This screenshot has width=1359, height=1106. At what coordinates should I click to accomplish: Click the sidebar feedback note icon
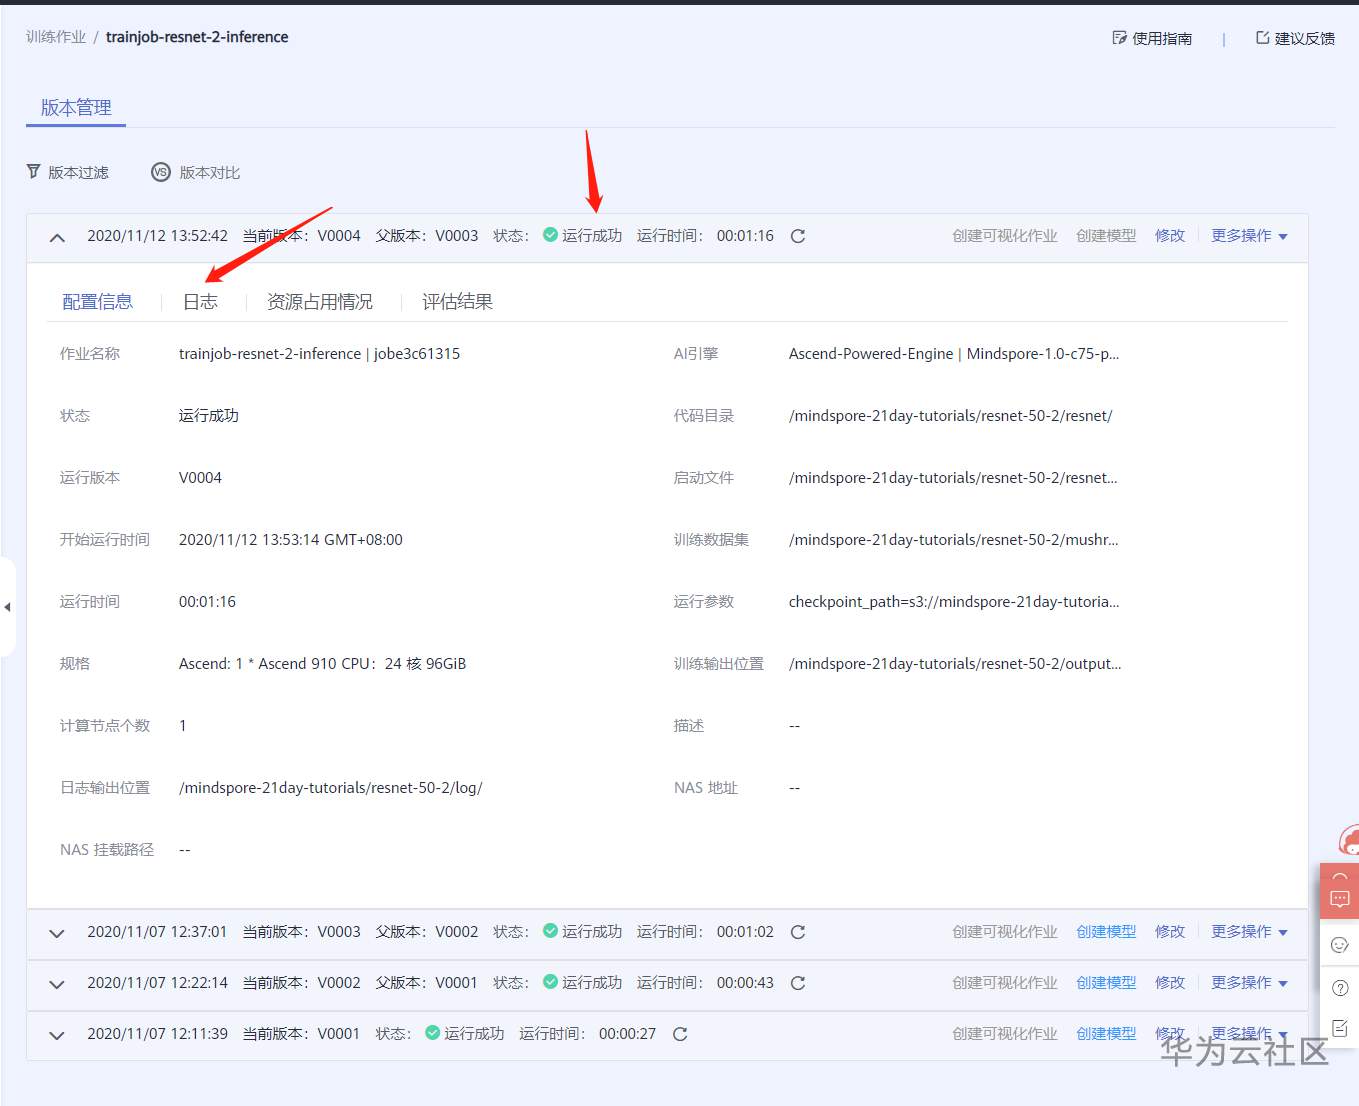coord(1340,1029)
